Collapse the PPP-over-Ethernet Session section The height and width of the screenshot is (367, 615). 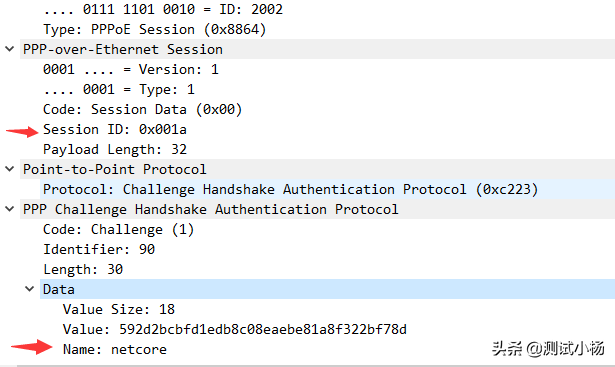(9, 49)
